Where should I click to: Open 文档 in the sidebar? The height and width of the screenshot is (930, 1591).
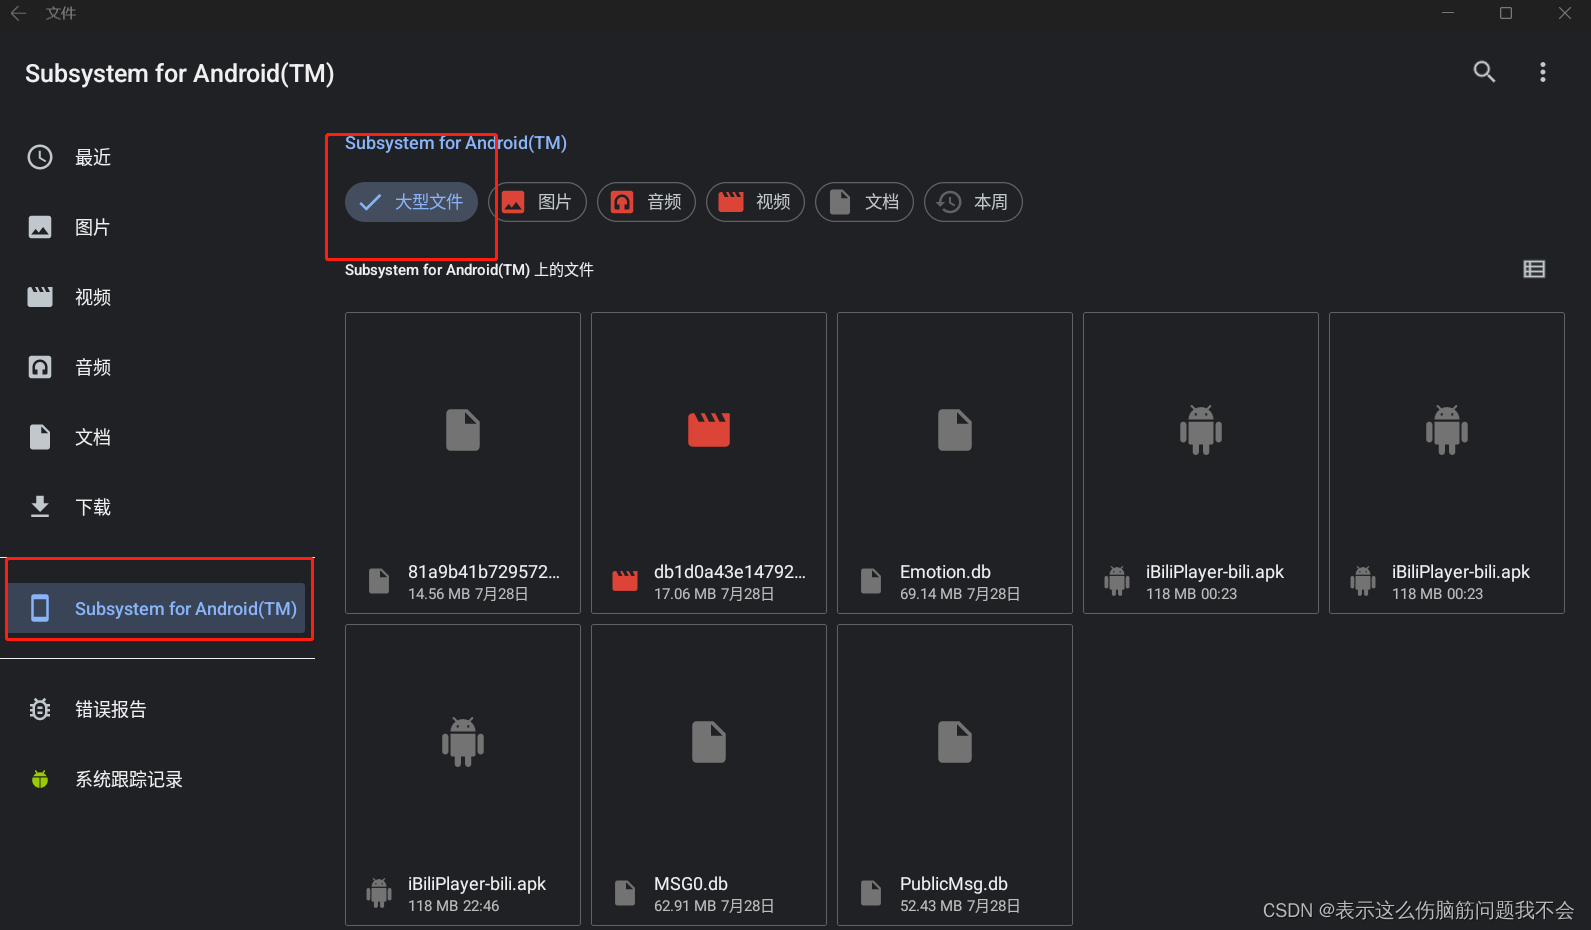[160, 437]
